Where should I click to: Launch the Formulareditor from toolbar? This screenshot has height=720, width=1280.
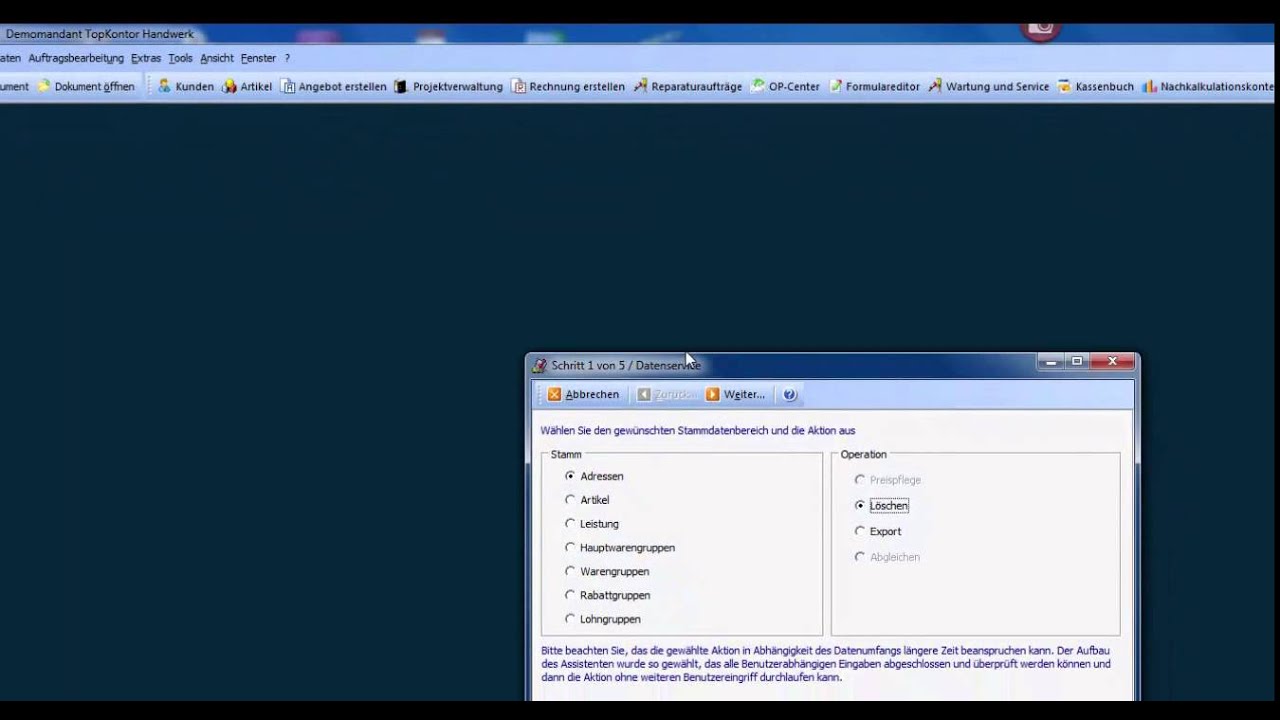pyautogui.click(x=875, y=87)
